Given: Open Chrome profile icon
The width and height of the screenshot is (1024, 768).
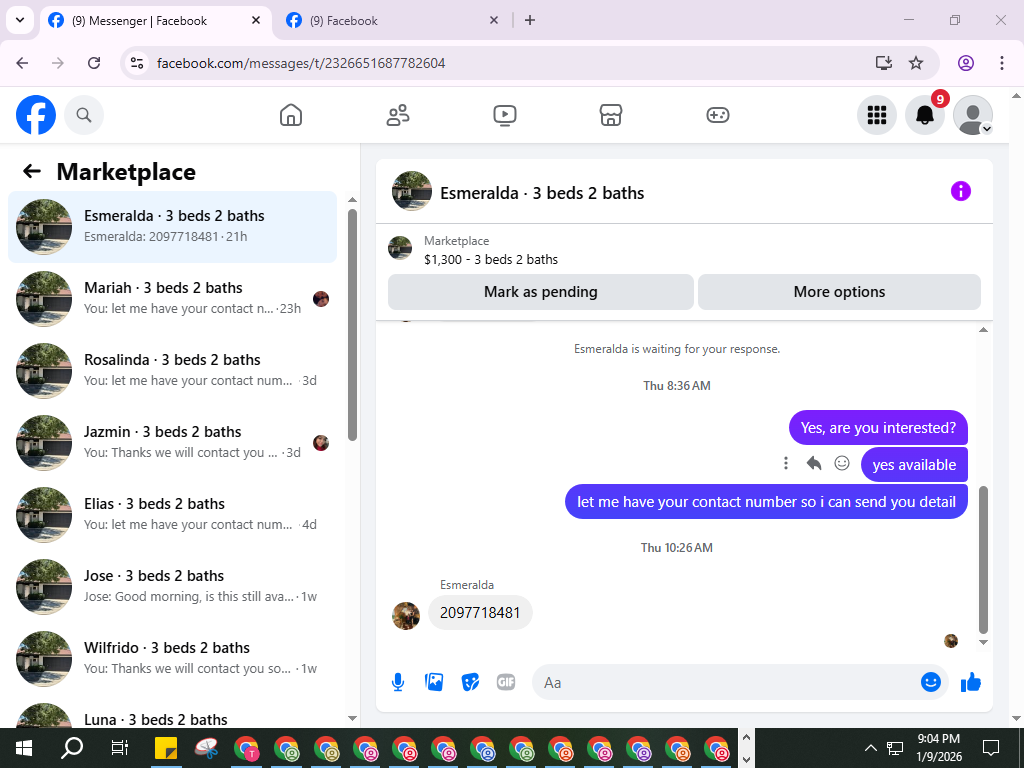Looking at the screenshot, I should click(966, 63).
